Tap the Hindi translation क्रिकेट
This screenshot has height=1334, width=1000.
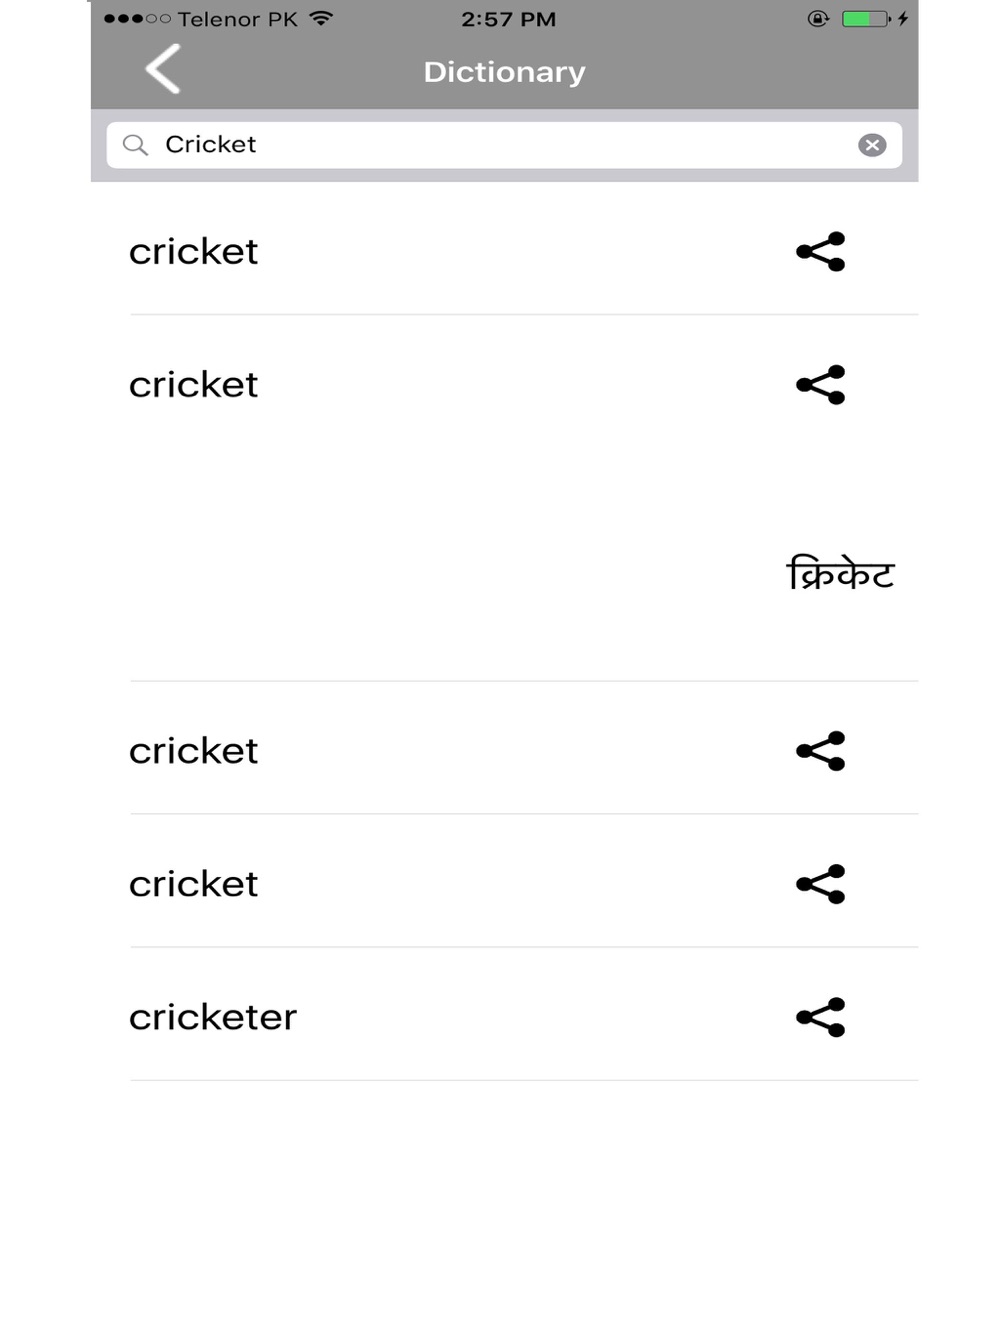tap(840, 574)
